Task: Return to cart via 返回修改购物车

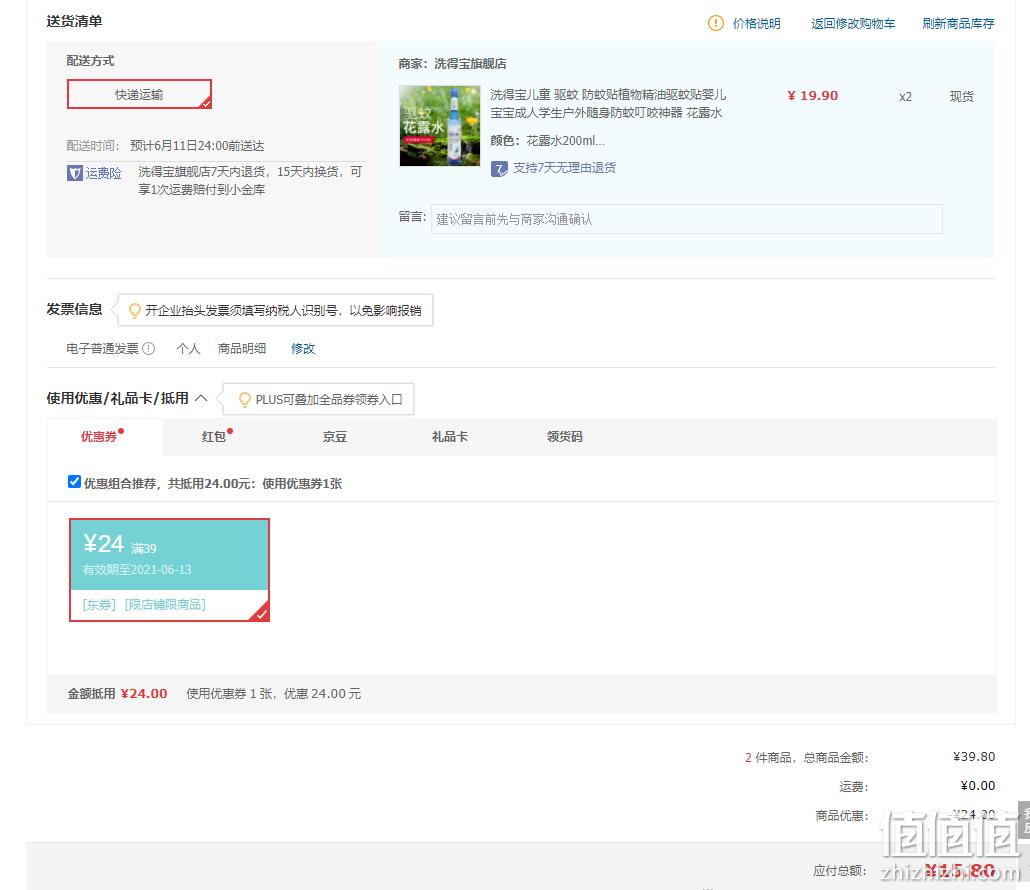Action: pyautogui.click(x=853, y=24)
